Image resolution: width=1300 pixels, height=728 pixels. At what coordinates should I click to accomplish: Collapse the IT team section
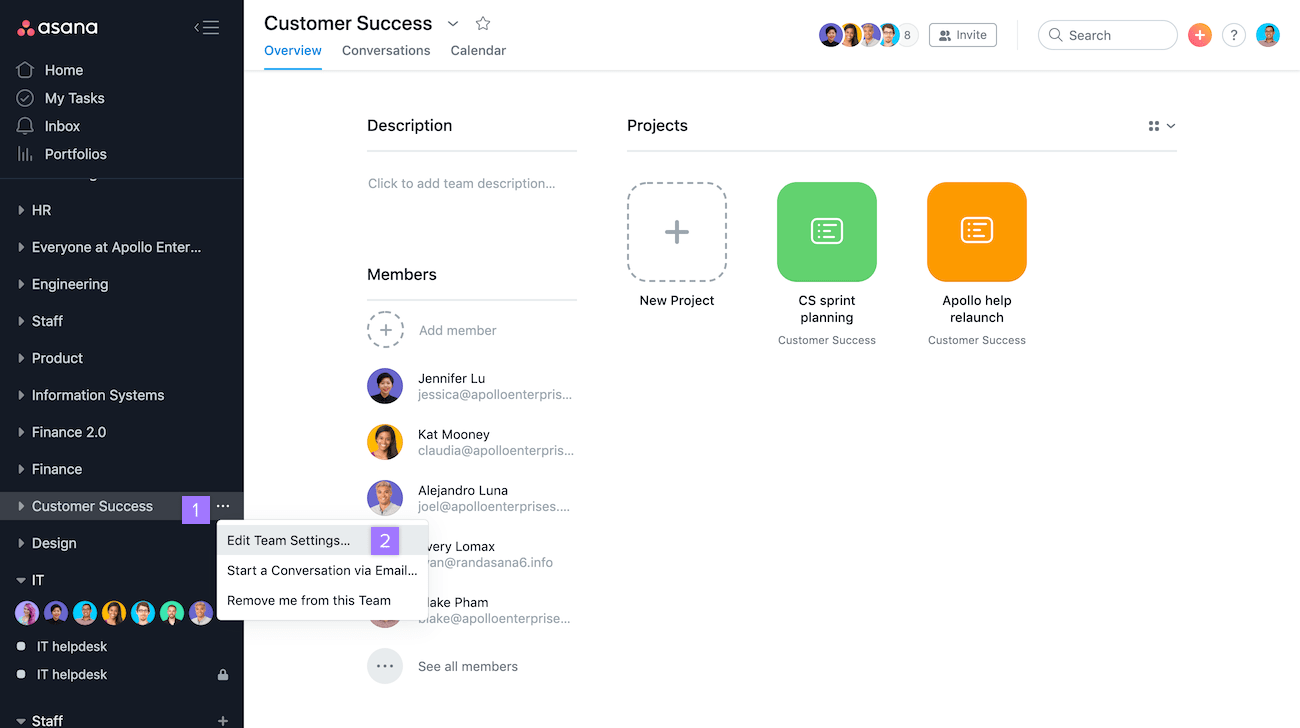click(x=21, y=580)
